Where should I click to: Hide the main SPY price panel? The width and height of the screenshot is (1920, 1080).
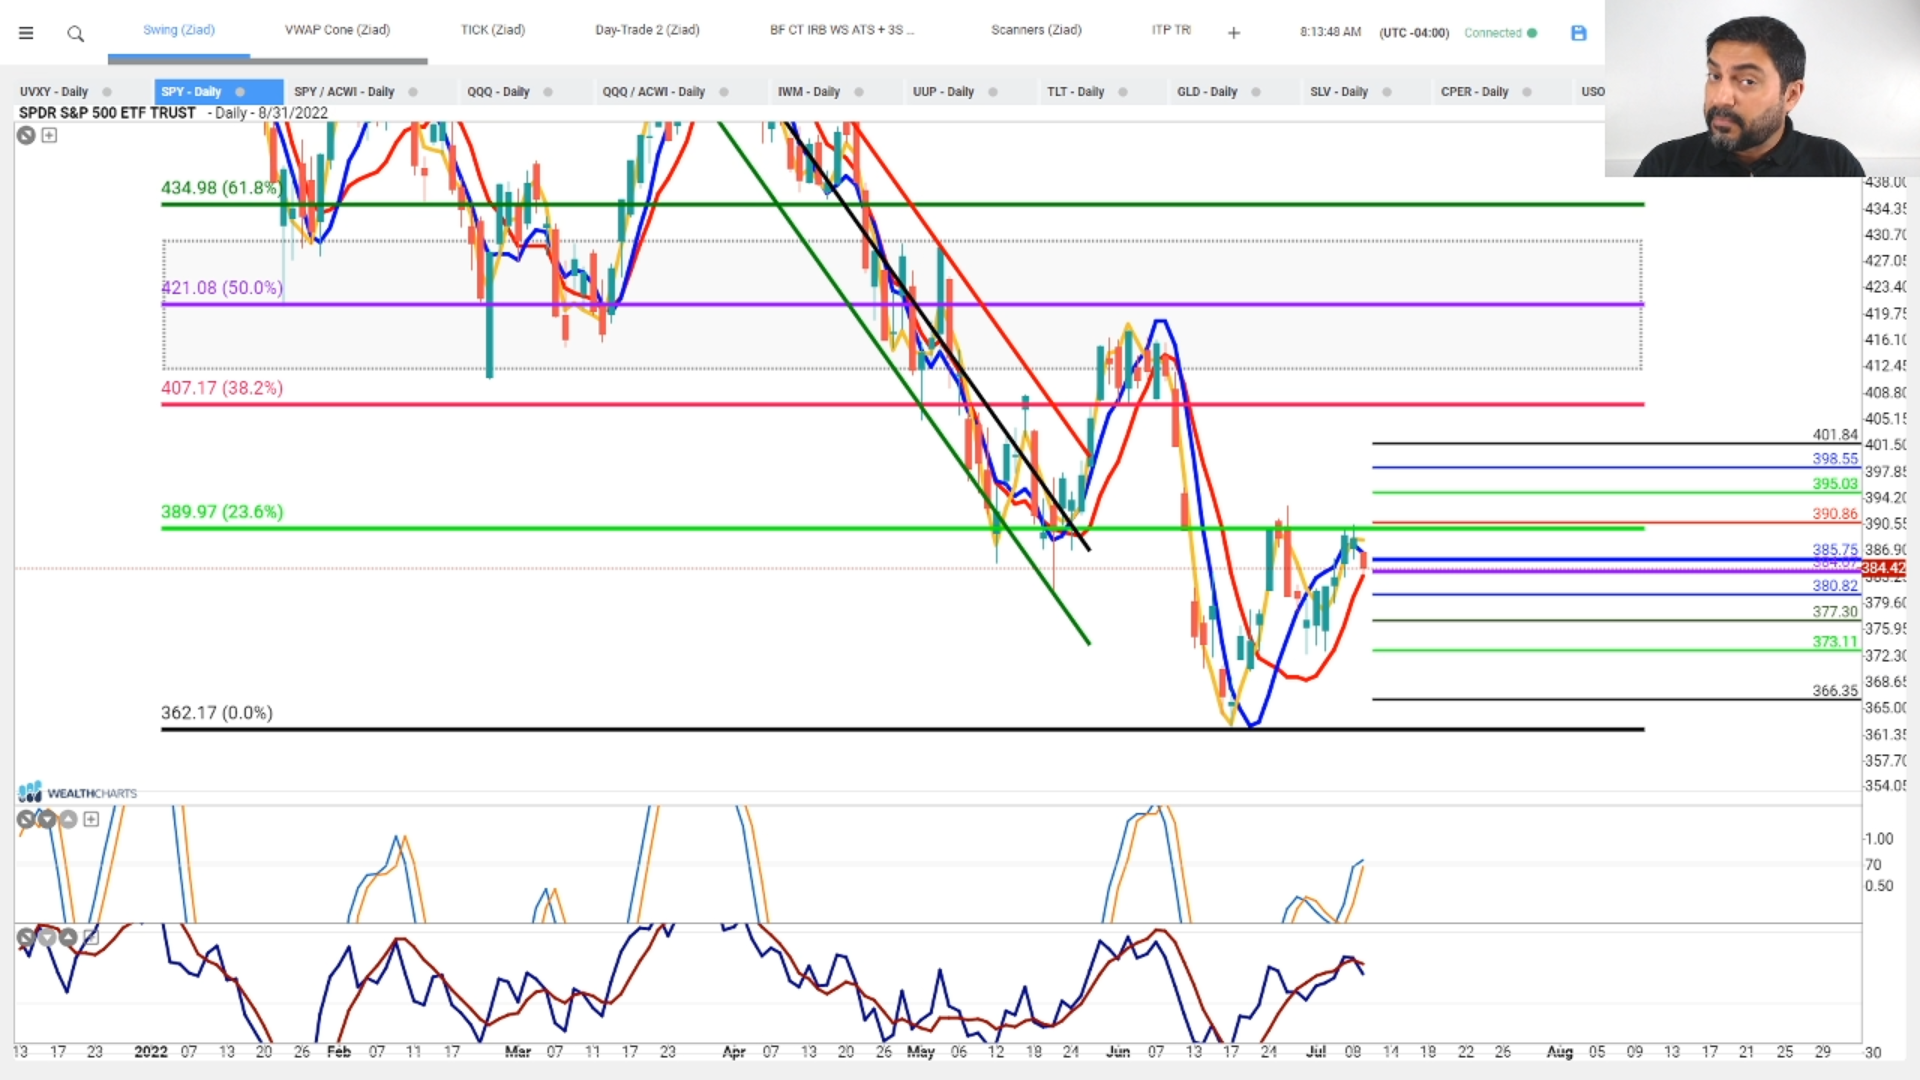[26, 135]
